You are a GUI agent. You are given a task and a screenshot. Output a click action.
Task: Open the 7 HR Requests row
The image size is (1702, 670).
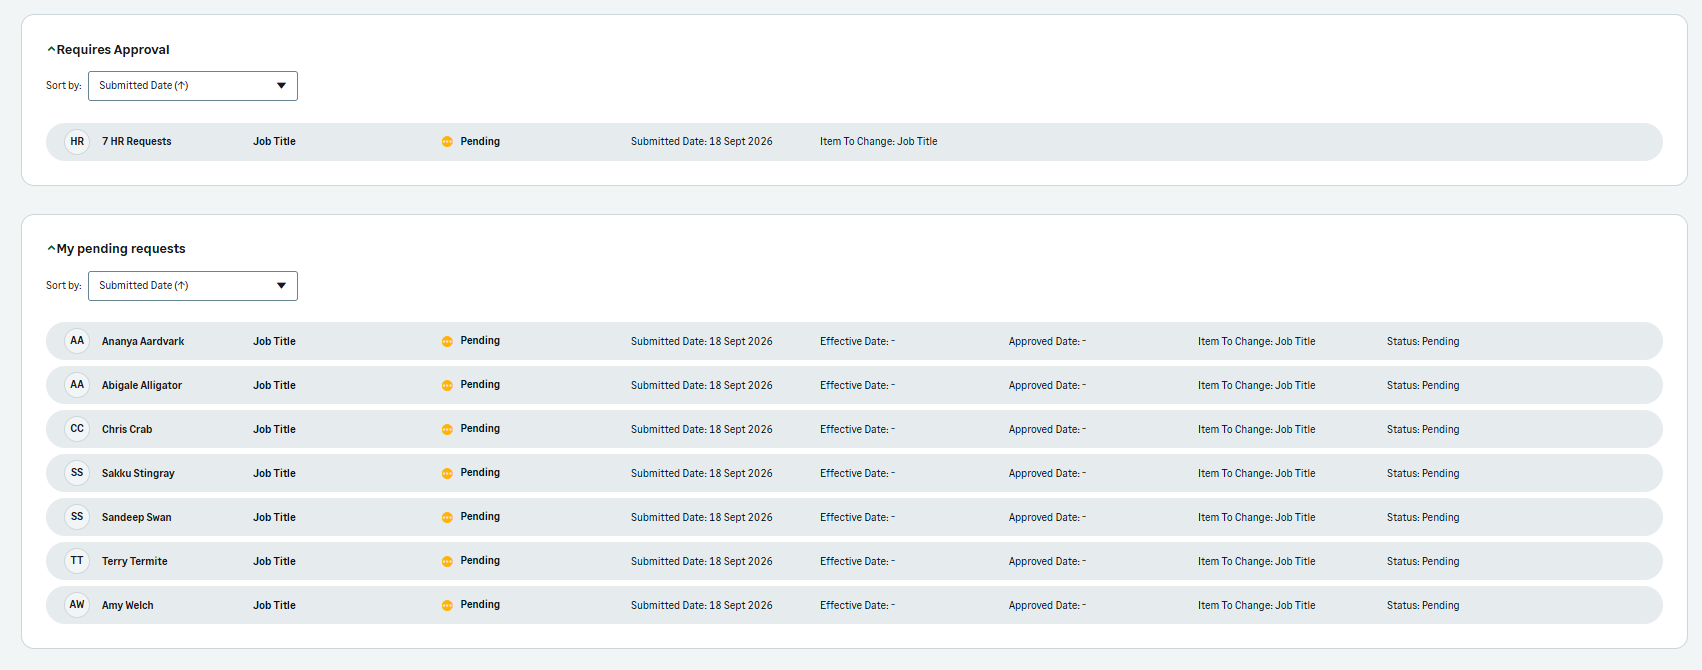pyautogui.click(x=854, y=142)
